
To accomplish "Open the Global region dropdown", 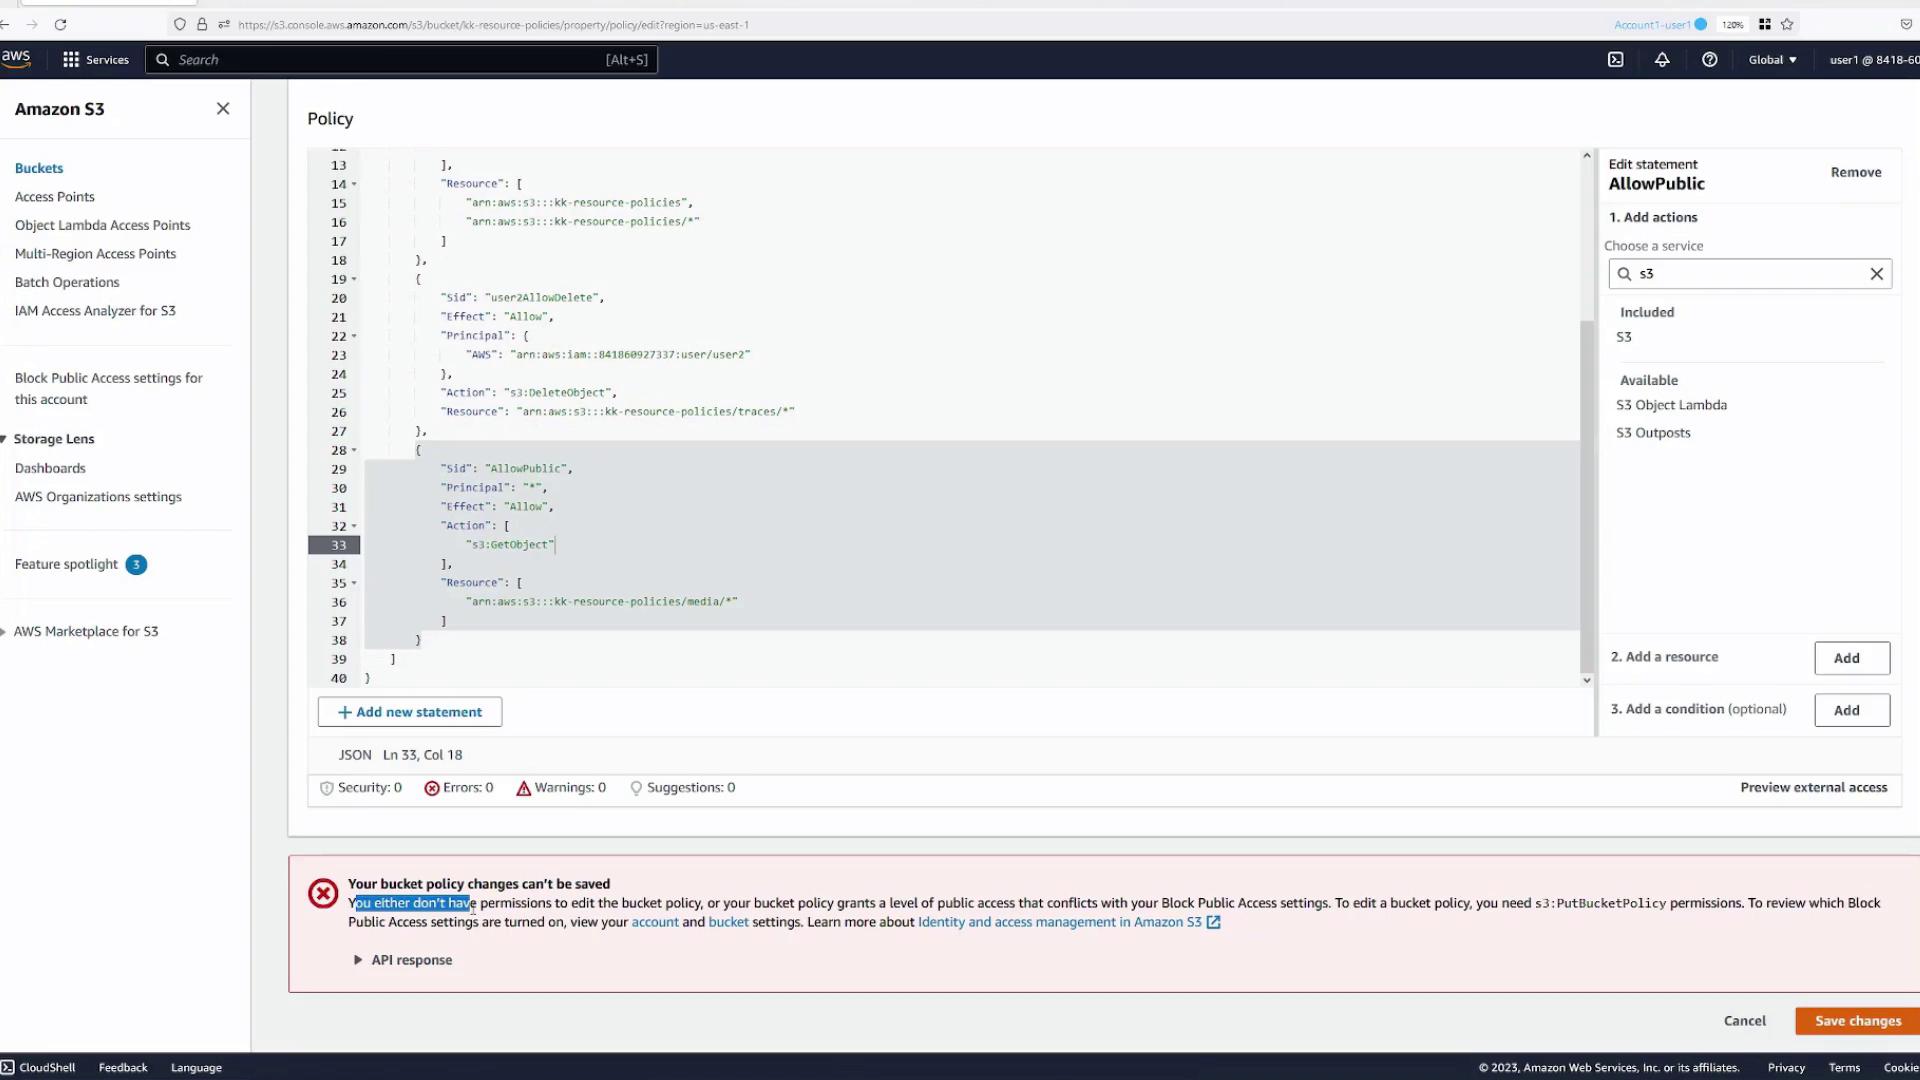I will (1772, 60).
